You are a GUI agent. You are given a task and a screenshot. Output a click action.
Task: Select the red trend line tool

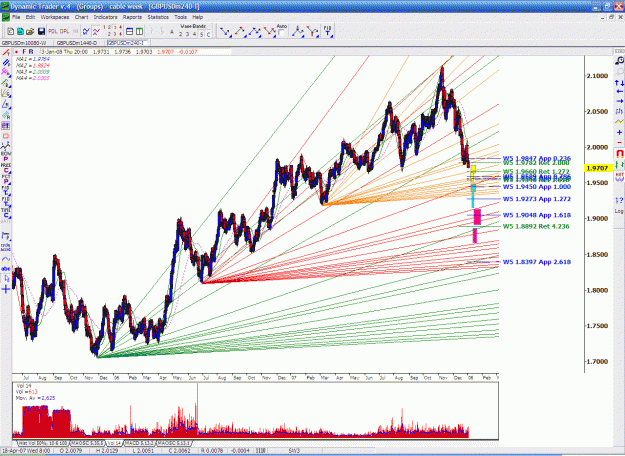[x=6, y=53]
